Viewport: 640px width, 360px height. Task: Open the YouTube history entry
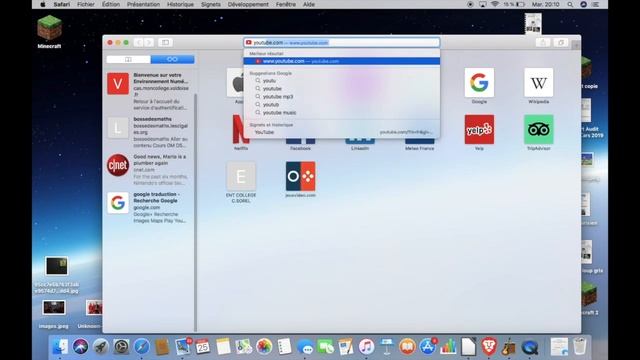coord(342,132)
